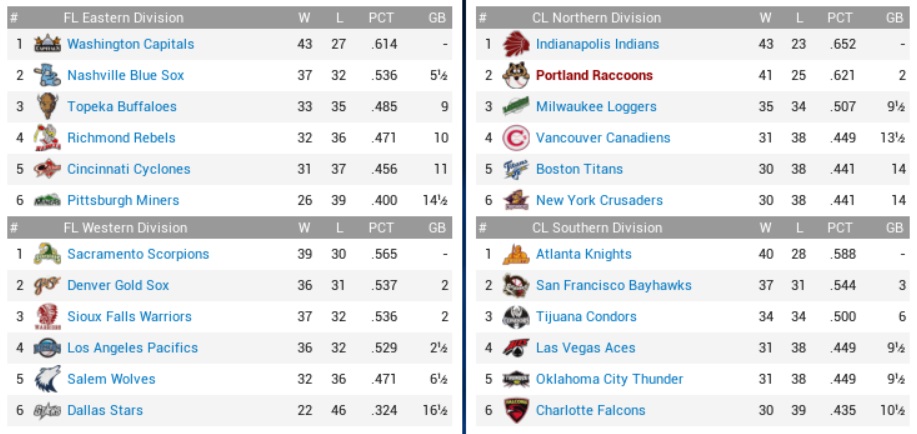Viewport: 917px width, 434px height.
Task: Click the Atlanta Knights team logo
Action: (515, 254)
